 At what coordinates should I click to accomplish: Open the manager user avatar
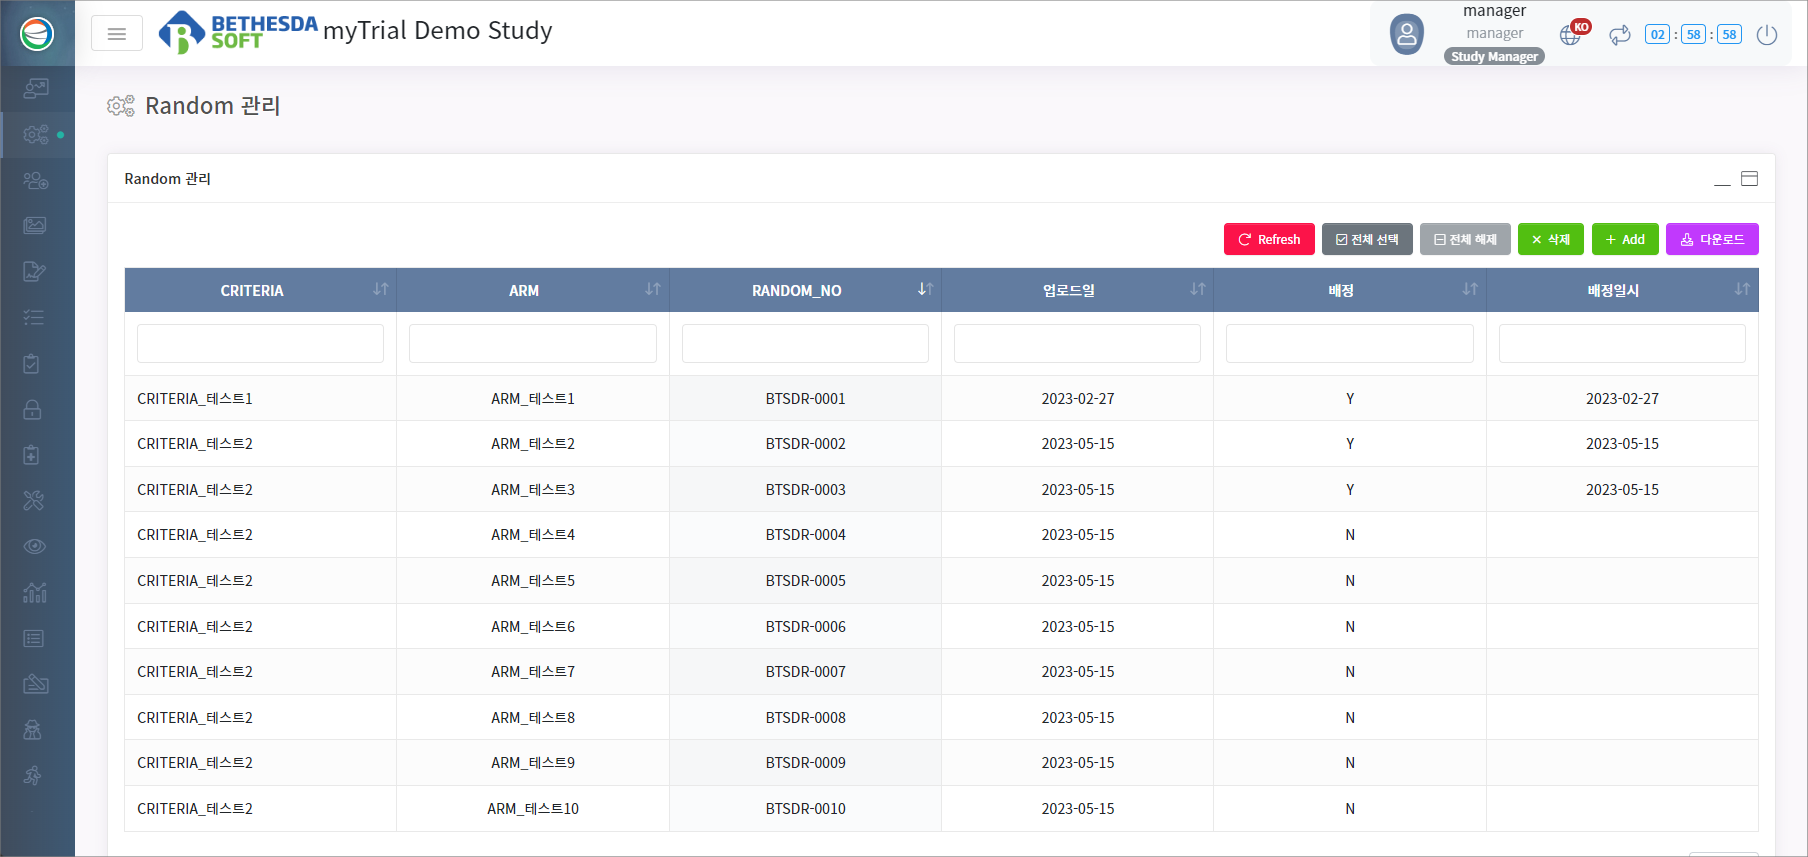1406,34
